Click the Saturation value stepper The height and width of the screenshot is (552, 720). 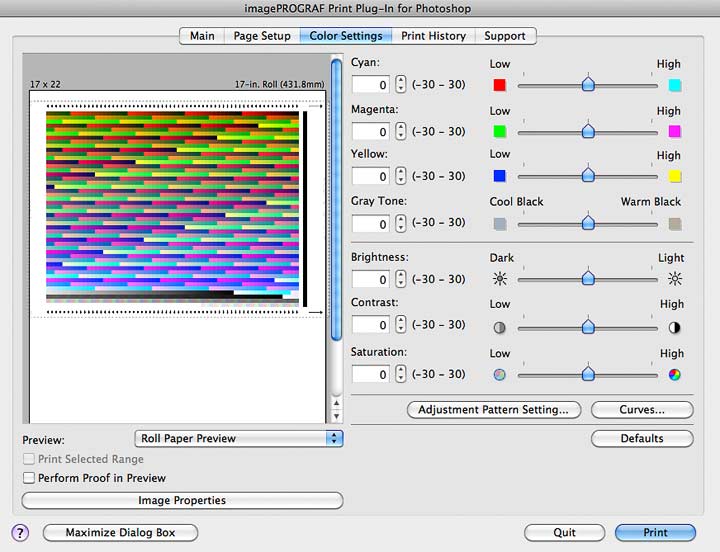[x=401, y=373]
